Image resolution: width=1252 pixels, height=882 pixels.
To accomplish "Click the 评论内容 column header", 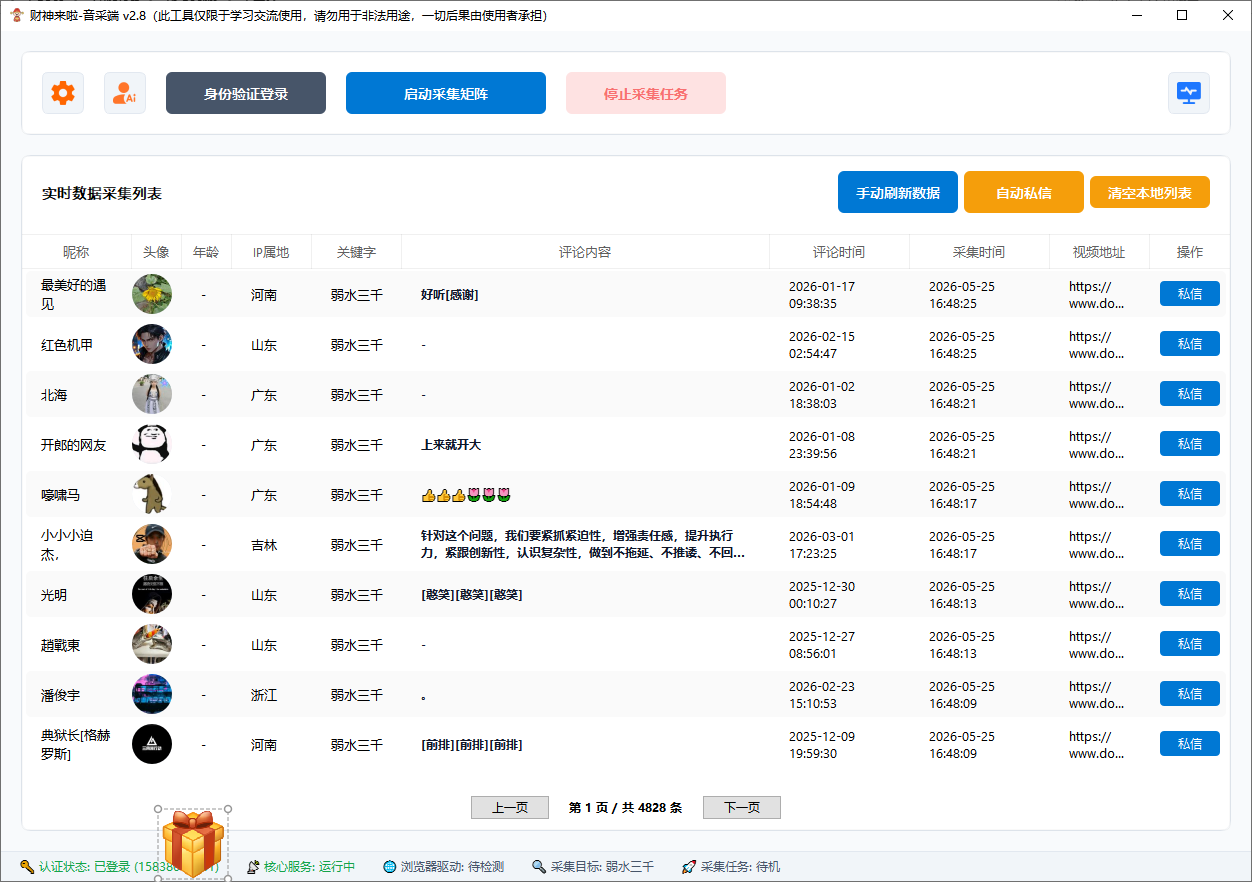I will click(x=585, y=252).
